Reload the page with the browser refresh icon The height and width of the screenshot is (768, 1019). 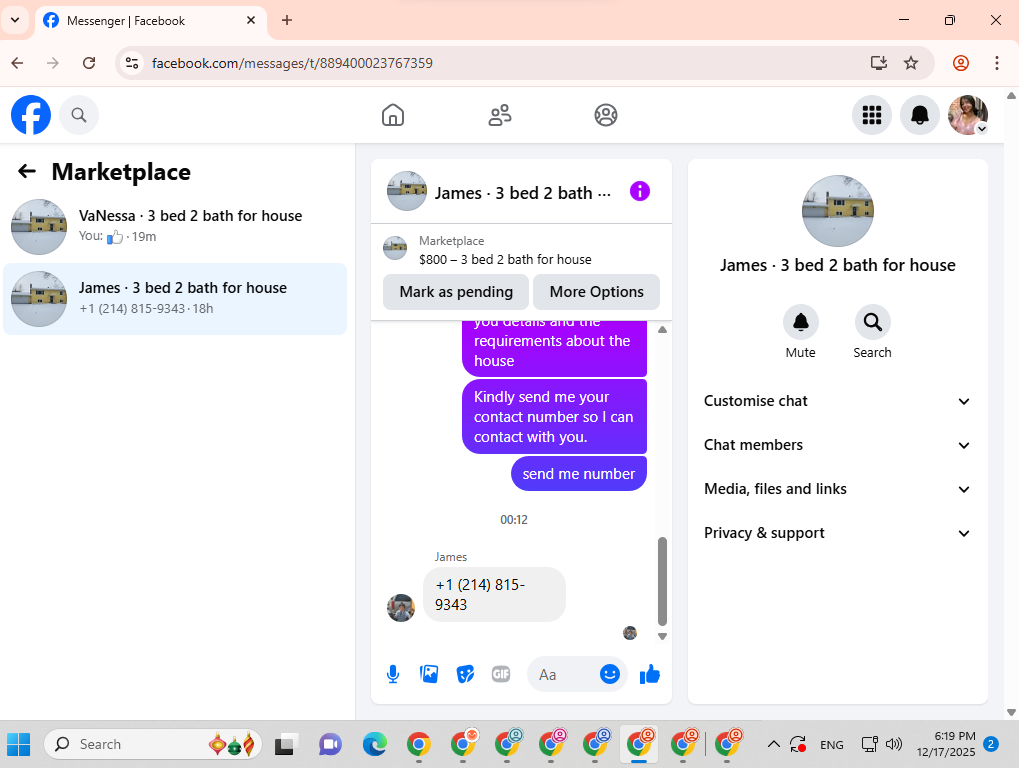(89, 63)
